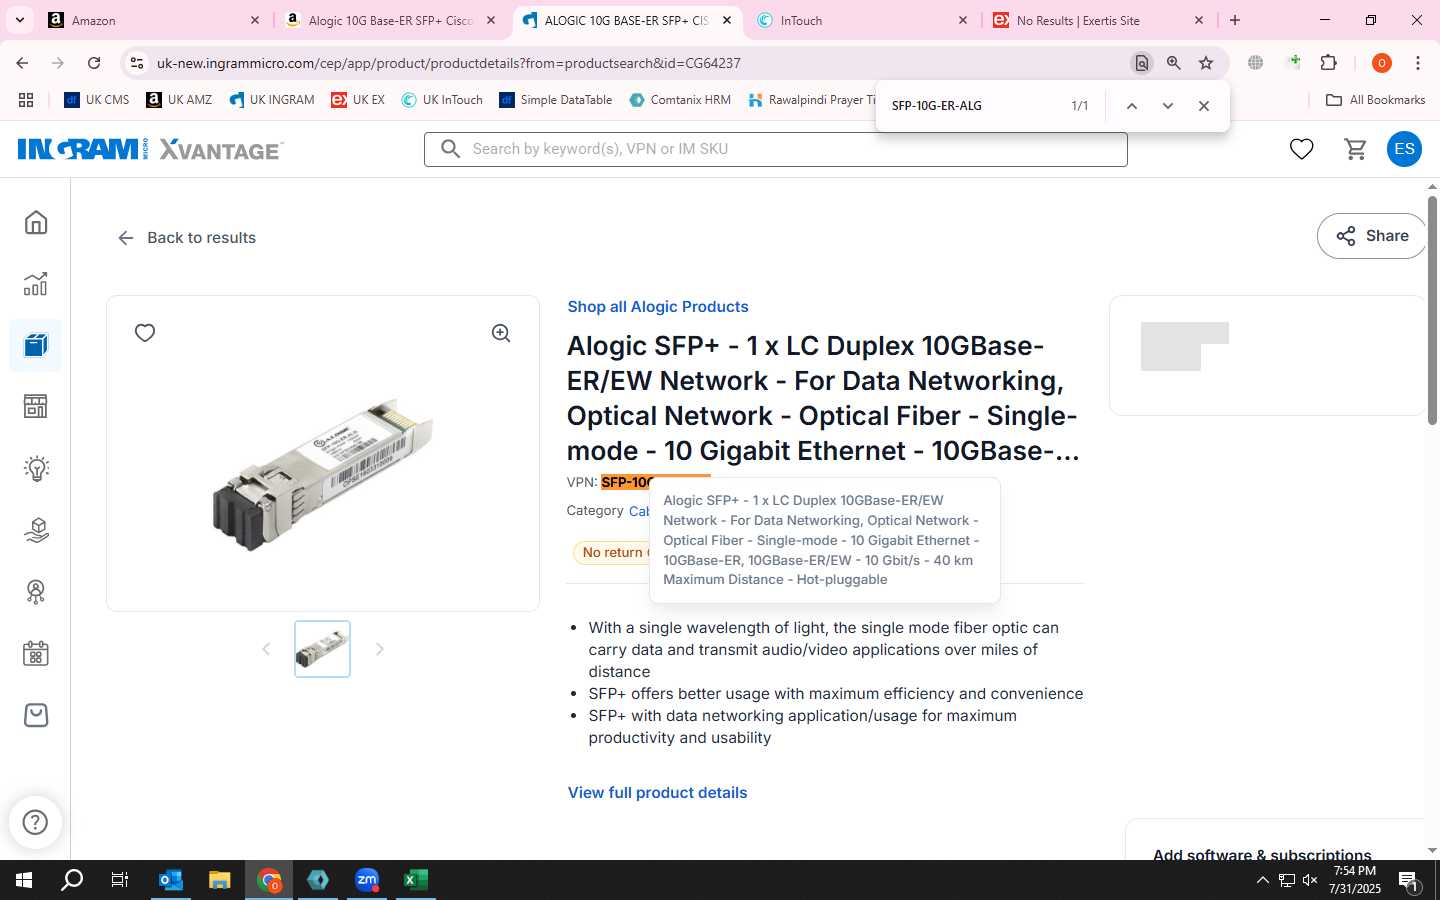Open the help question mark icon
1440x900 pixels.
[35, 822]
